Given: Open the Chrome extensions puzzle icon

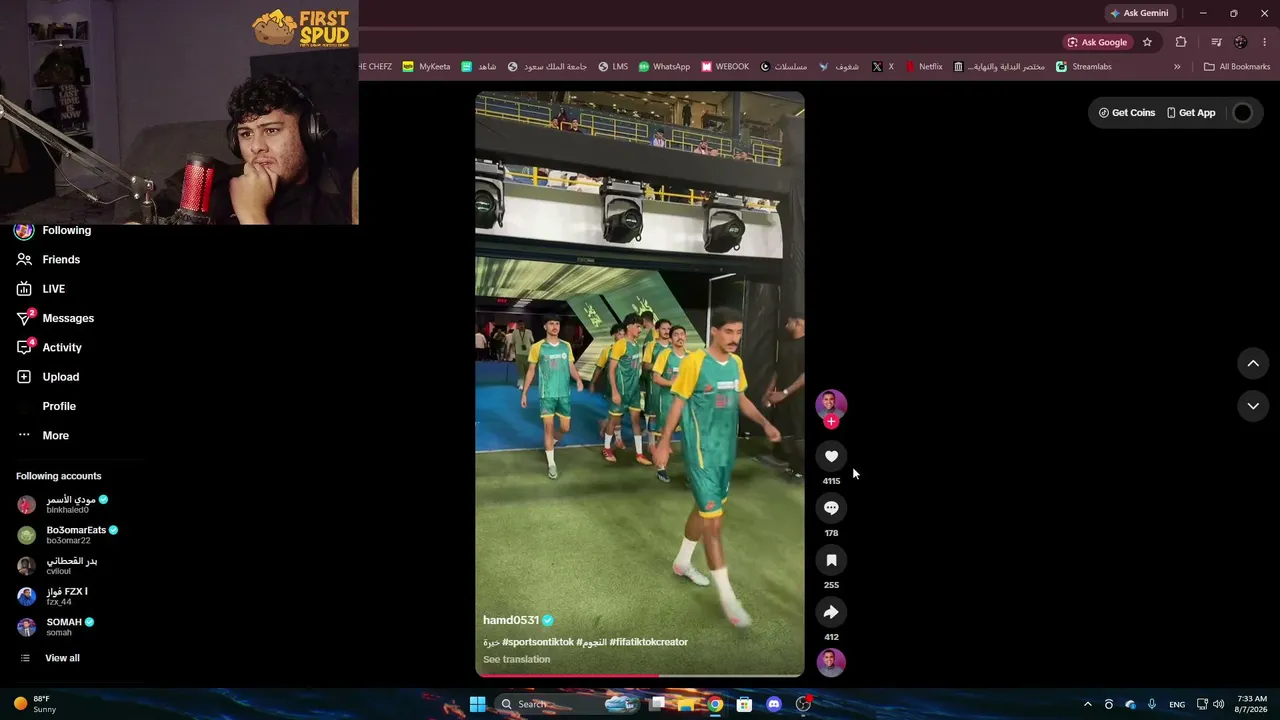Looking at the screenshot, I should coord(1181,42).
